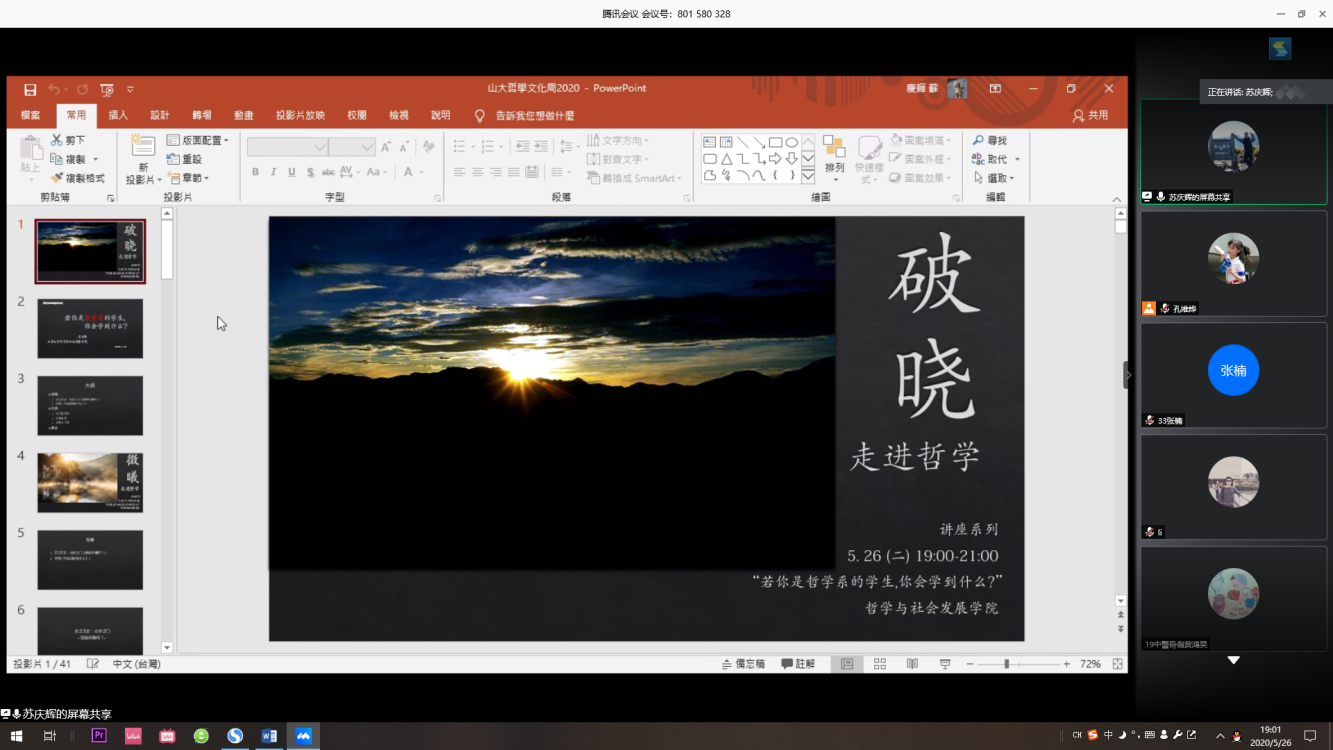The image size is (1333, 750).
Task: Click the Share (共用) button
Action: pyautogui.click(x=1090, y=115)
